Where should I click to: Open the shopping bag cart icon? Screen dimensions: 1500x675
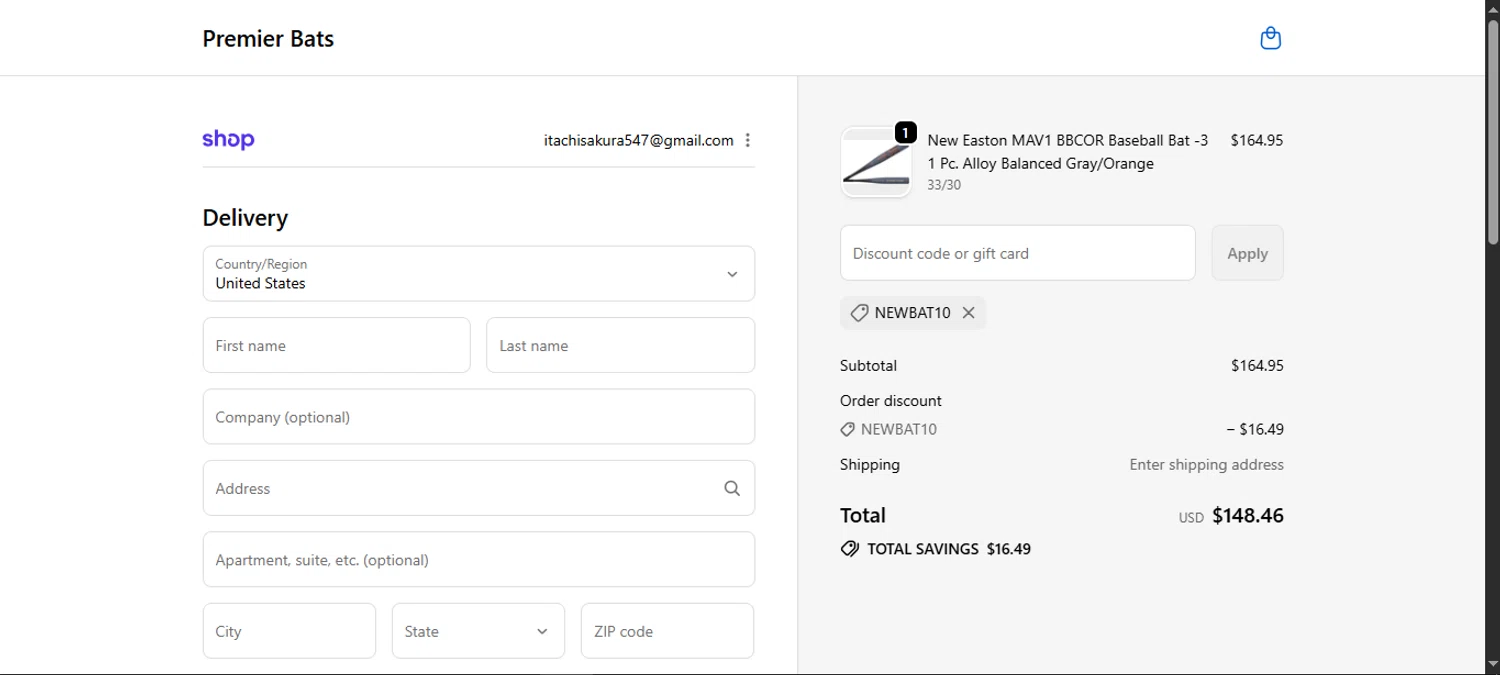coord(1270,38)
